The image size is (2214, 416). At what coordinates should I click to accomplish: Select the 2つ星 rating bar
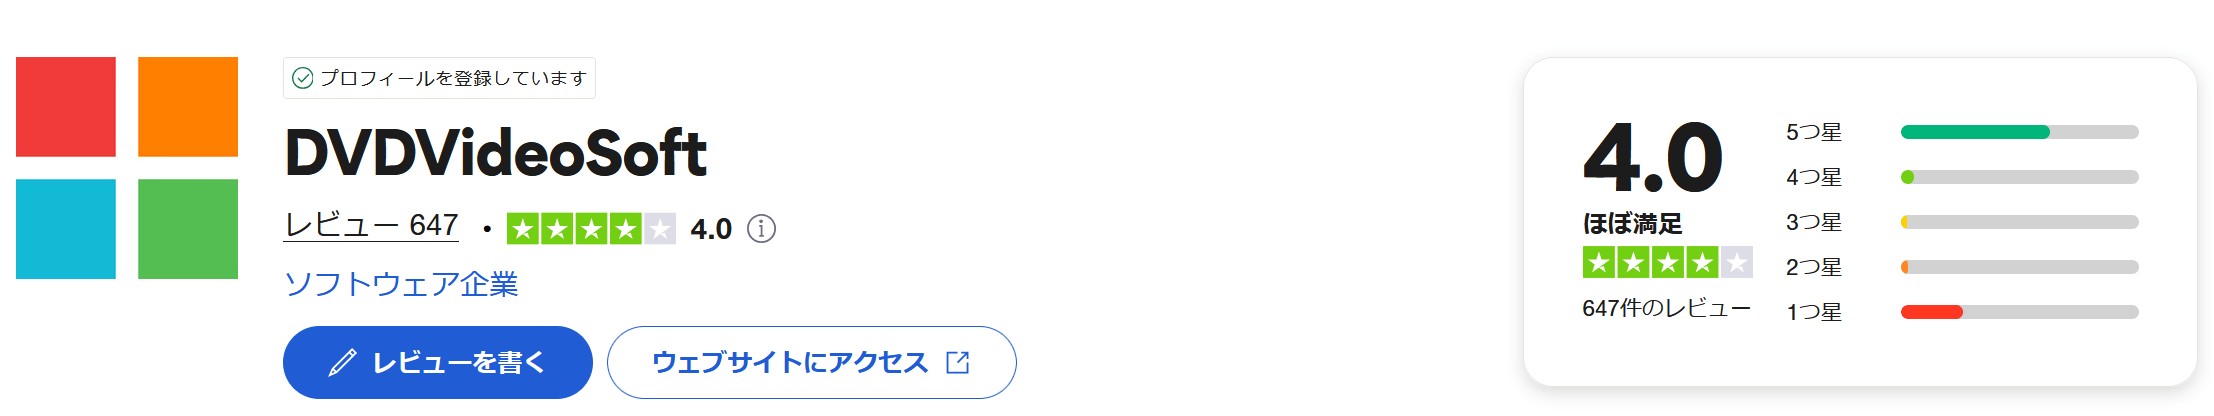pos(2019,267)
